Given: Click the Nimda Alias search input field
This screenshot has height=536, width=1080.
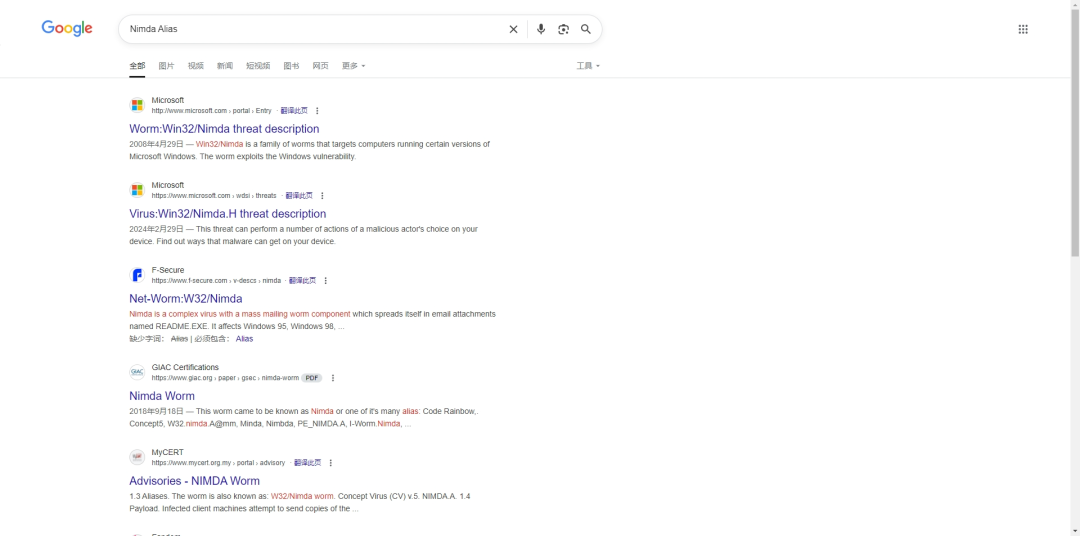Looking at the screenshot, I should [x=313, y=29].
